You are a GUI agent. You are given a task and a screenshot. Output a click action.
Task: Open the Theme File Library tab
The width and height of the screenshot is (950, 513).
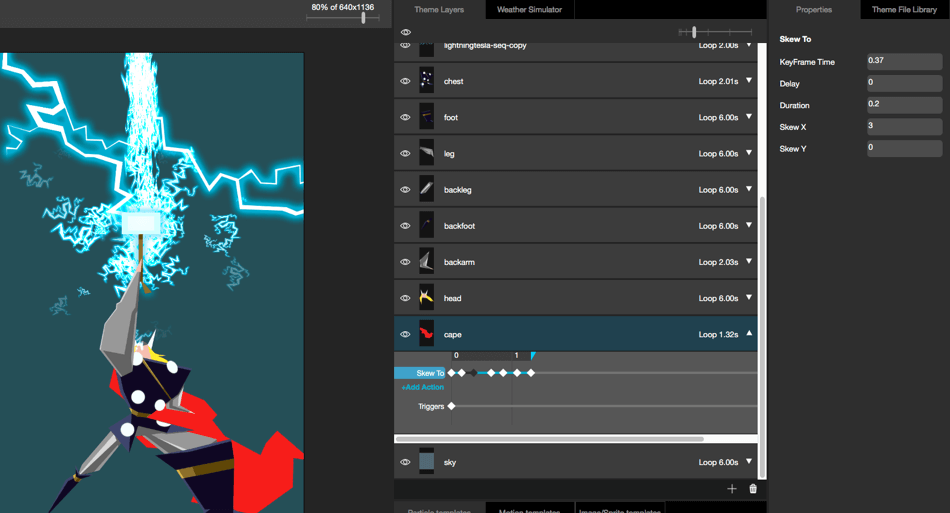point(904,10)
